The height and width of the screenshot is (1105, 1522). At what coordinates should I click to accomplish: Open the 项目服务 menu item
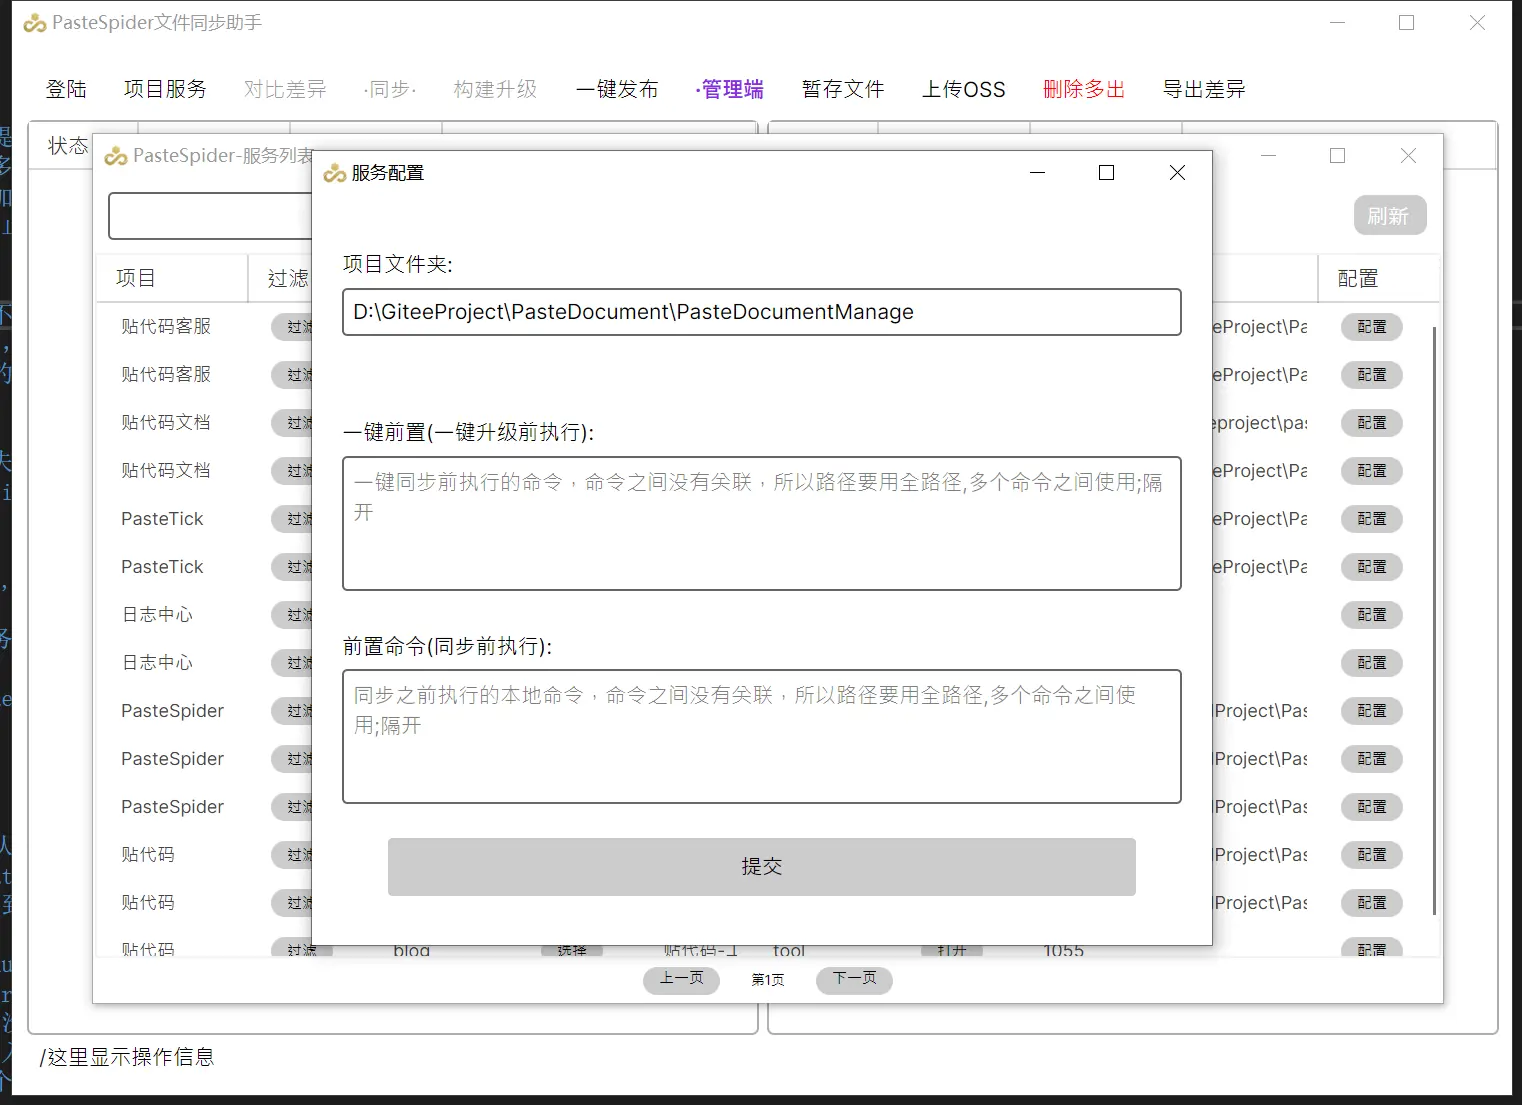click(x=165, y=89)
